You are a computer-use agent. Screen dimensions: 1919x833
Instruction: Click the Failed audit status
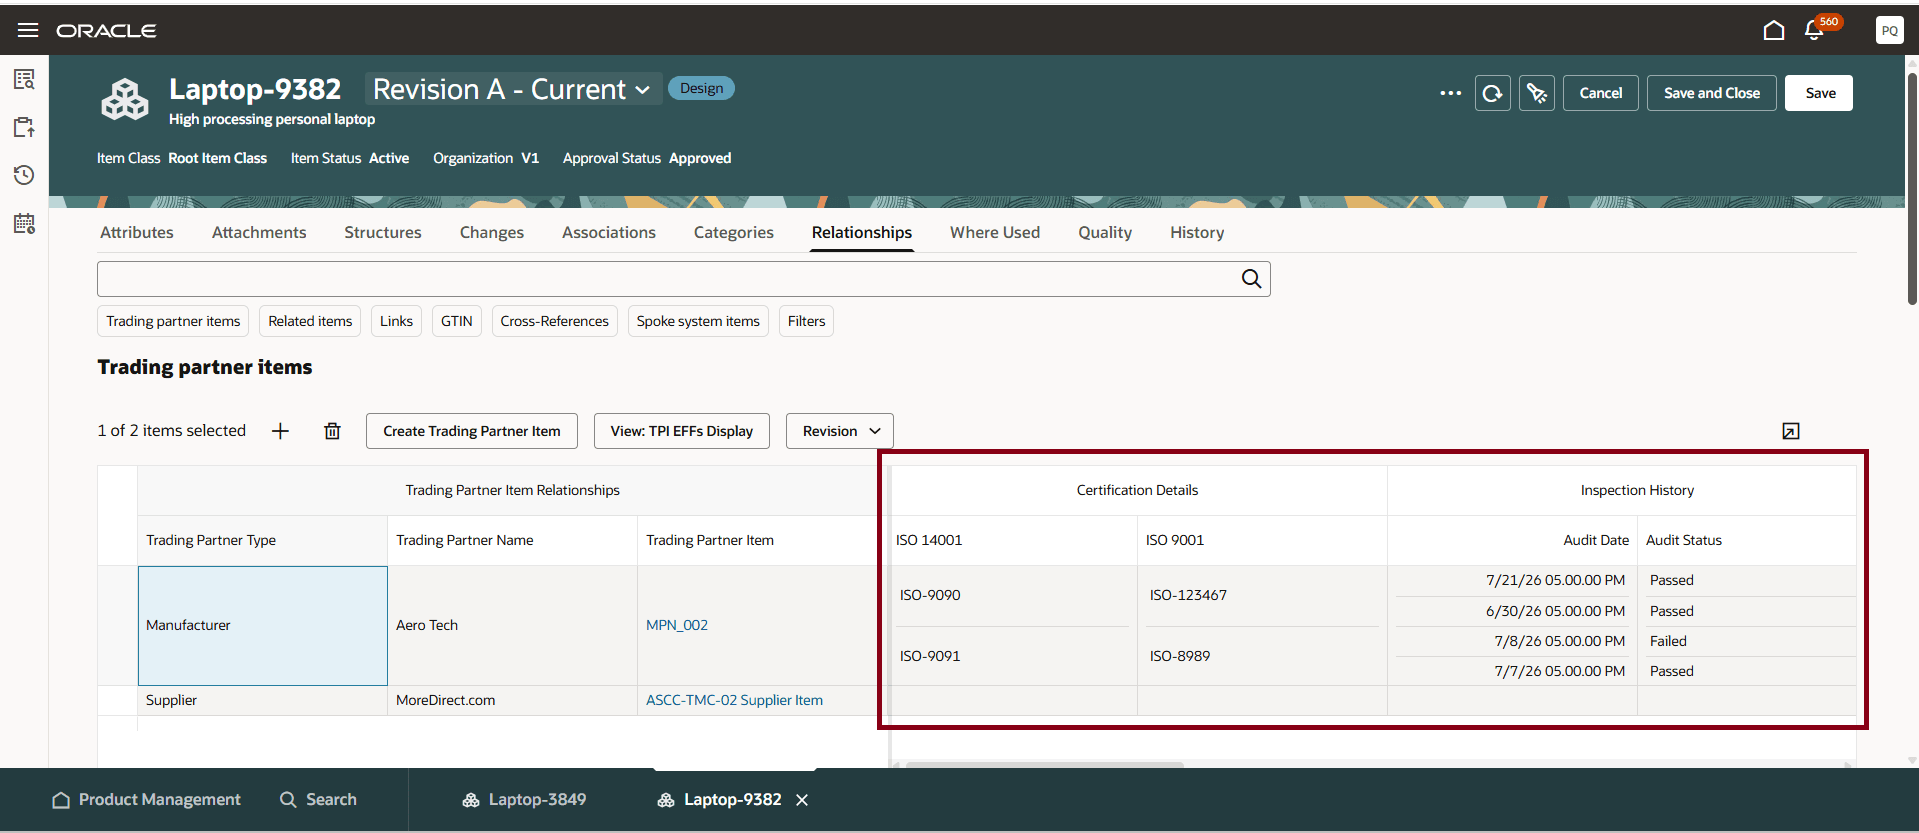[x=1668, y=641]
